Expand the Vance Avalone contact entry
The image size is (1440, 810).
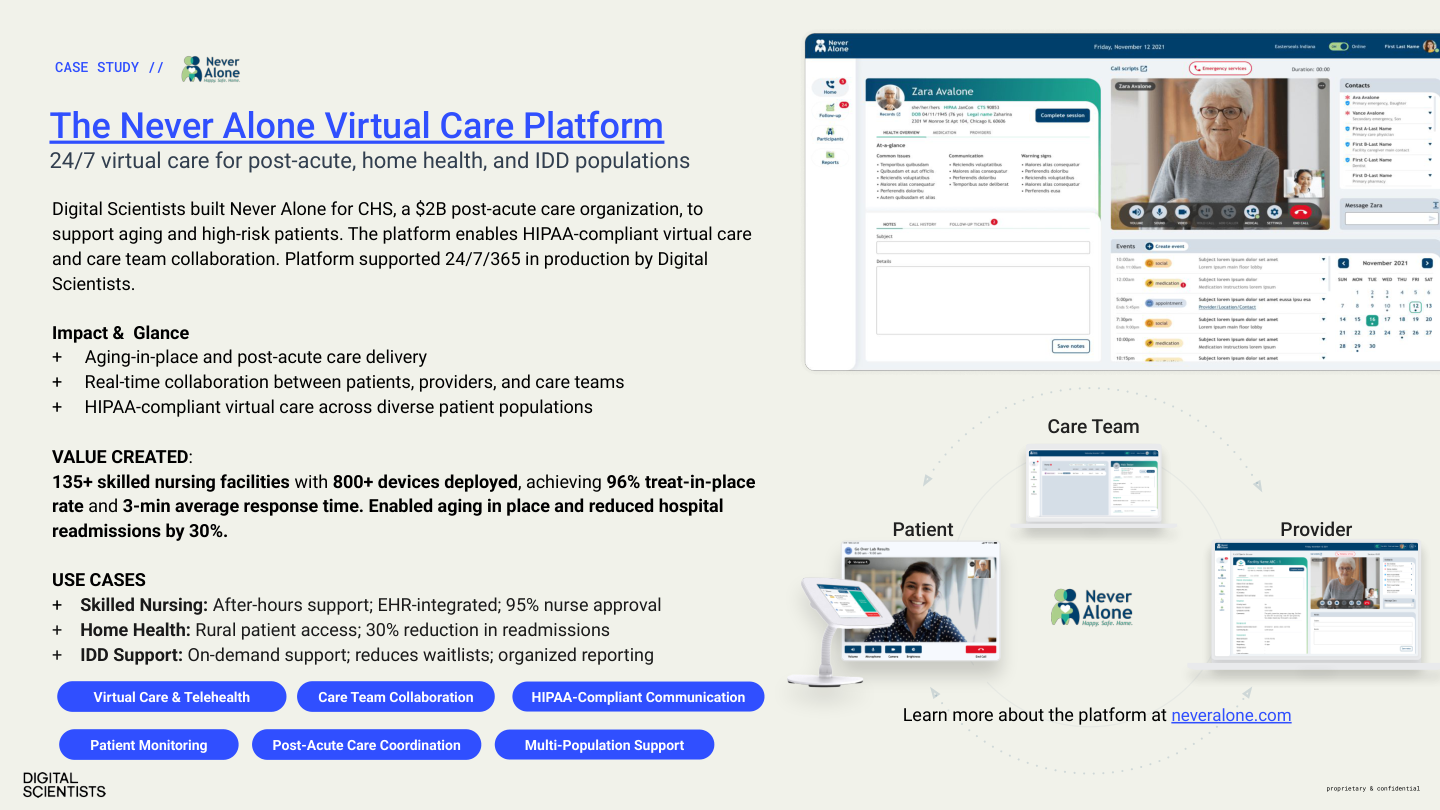(1430, 114)
